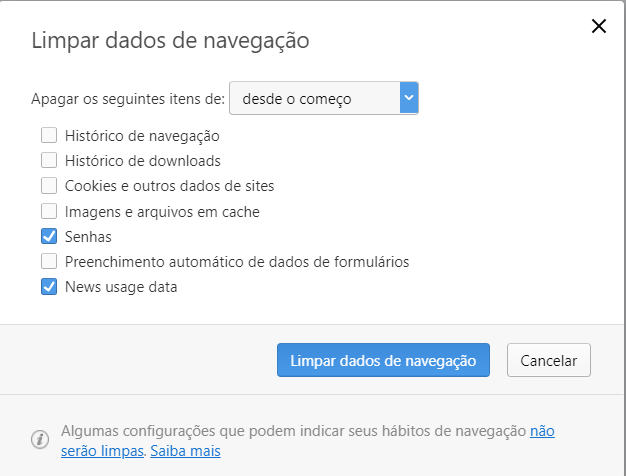
Task: Disable the News usage data checkbox
Action: [x=49, y=287]
